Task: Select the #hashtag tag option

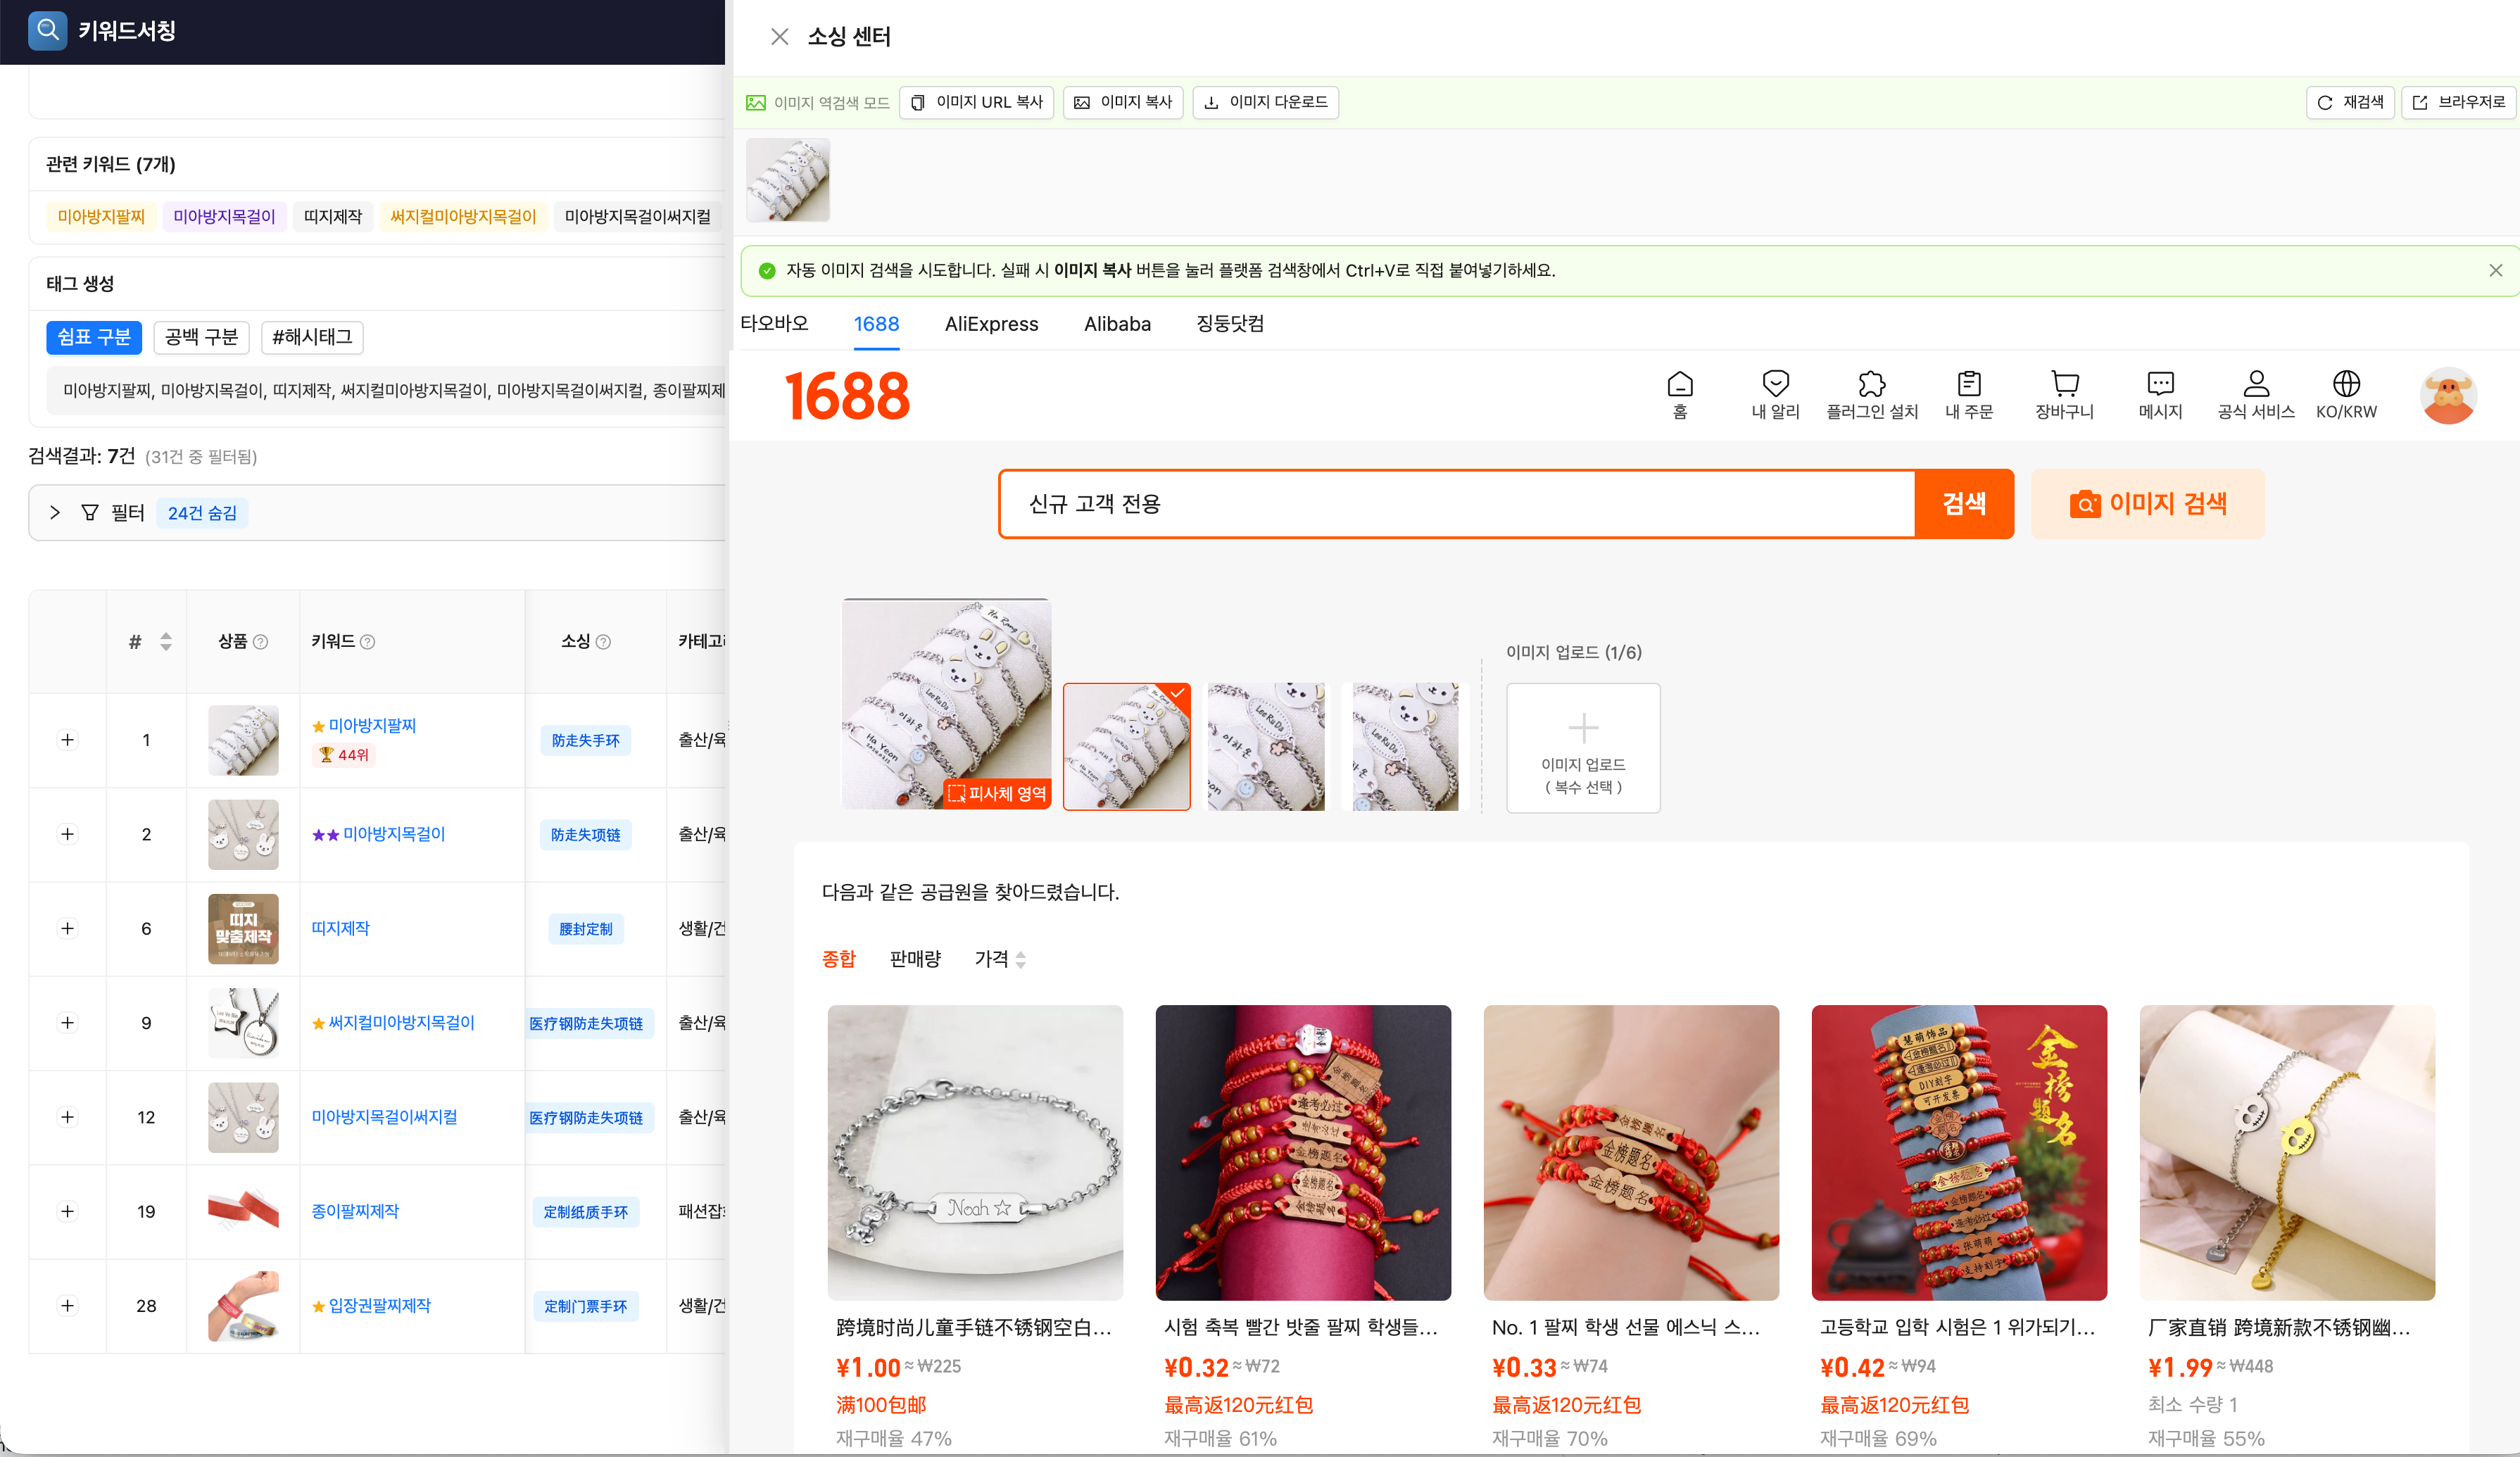Action: [312, 337]
